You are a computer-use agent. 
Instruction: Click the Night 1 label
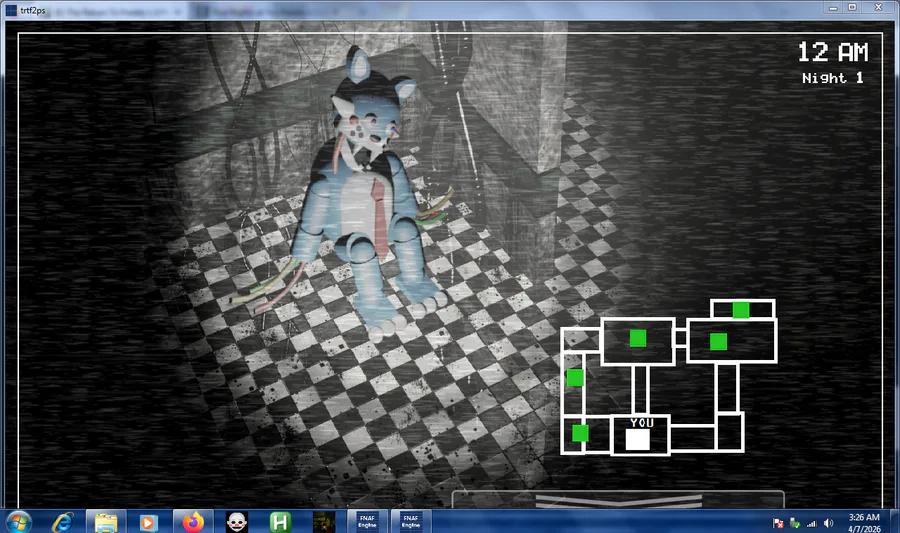pos(832,78)
